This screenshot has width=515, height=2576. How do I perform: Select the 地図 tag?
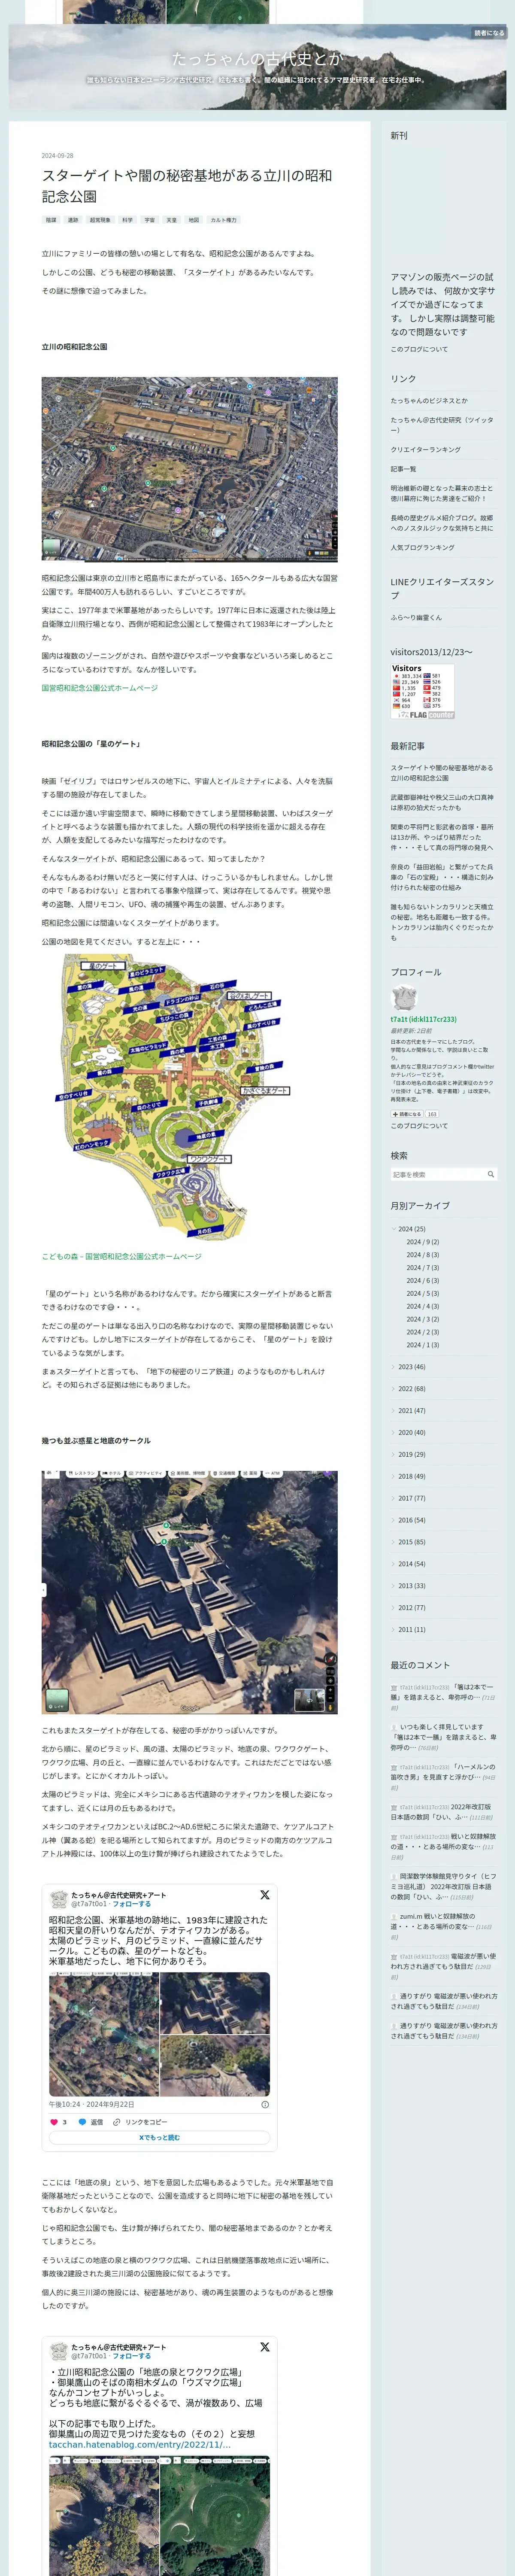[x=194, y=220]
